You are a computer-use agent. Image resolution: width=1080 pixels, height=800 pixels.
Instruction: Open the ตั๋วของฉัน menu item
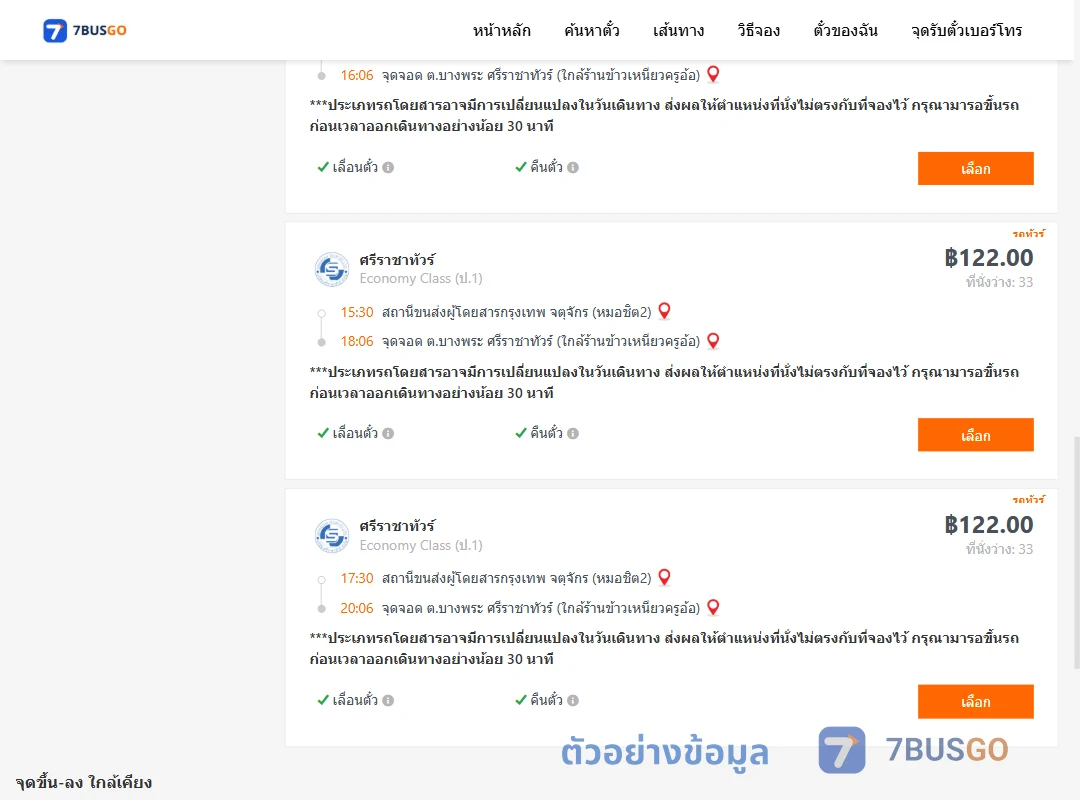pyautogui.click(x=845, y=30)
